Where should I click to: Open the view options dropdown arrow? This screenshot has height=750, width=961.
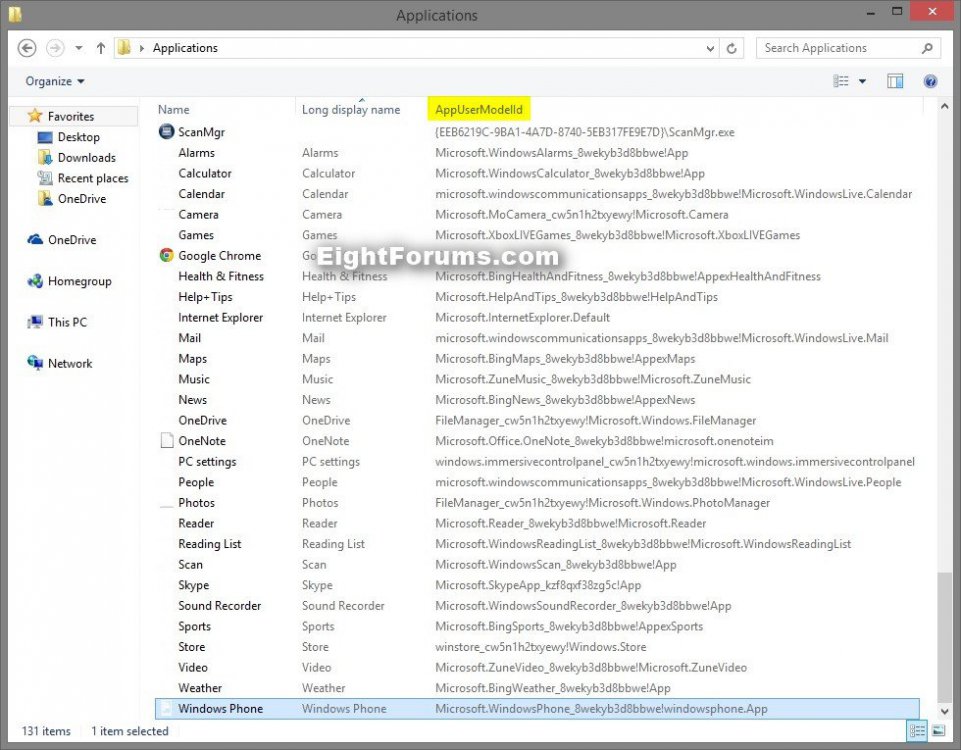click(x=862, y=81)
